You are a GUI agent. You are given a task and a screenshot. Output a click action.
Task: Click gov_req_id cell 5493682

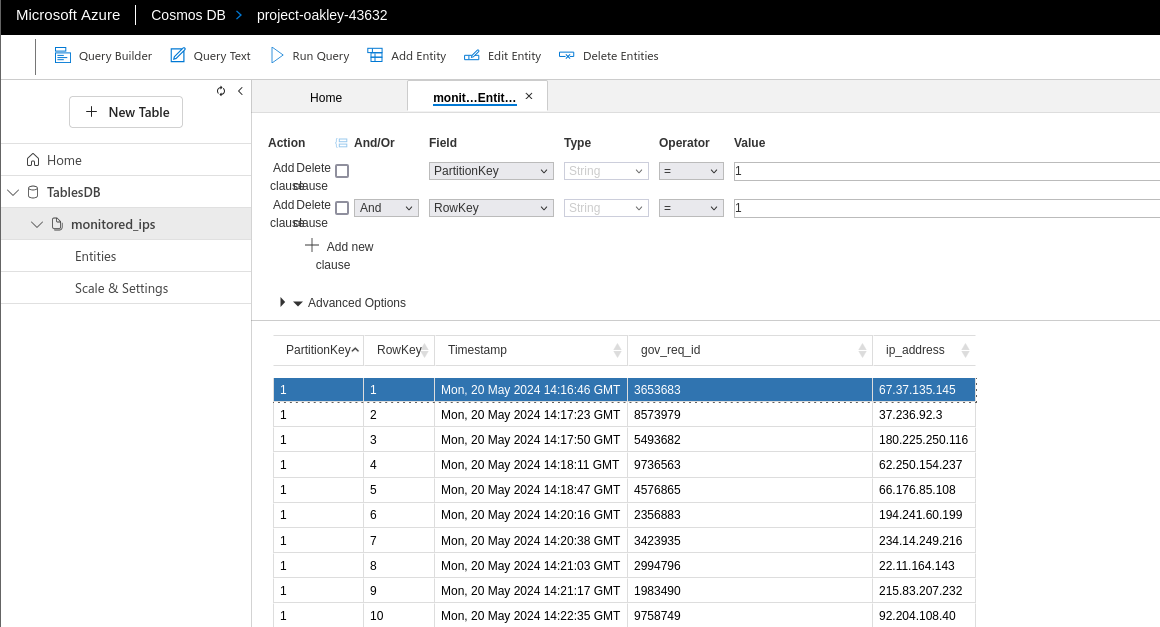tap(750, 440)
